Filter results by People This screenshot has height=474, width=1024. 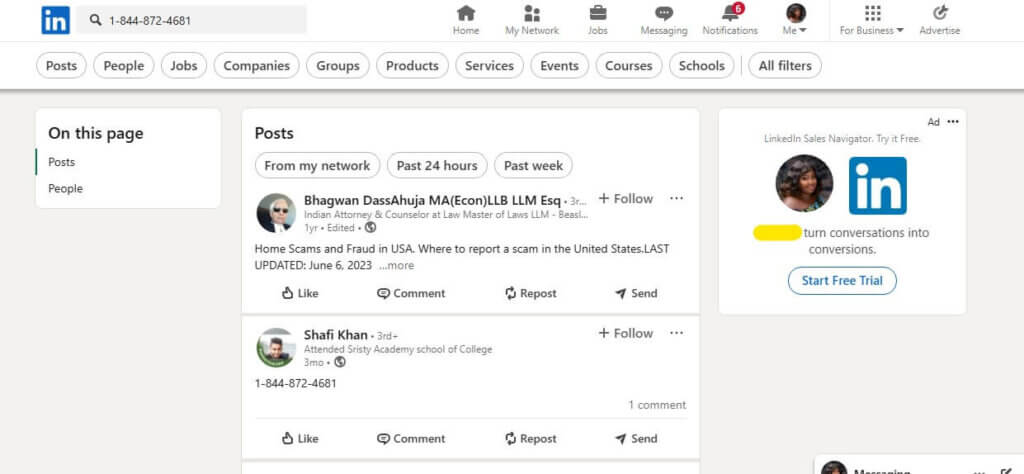tap(123, 65)
